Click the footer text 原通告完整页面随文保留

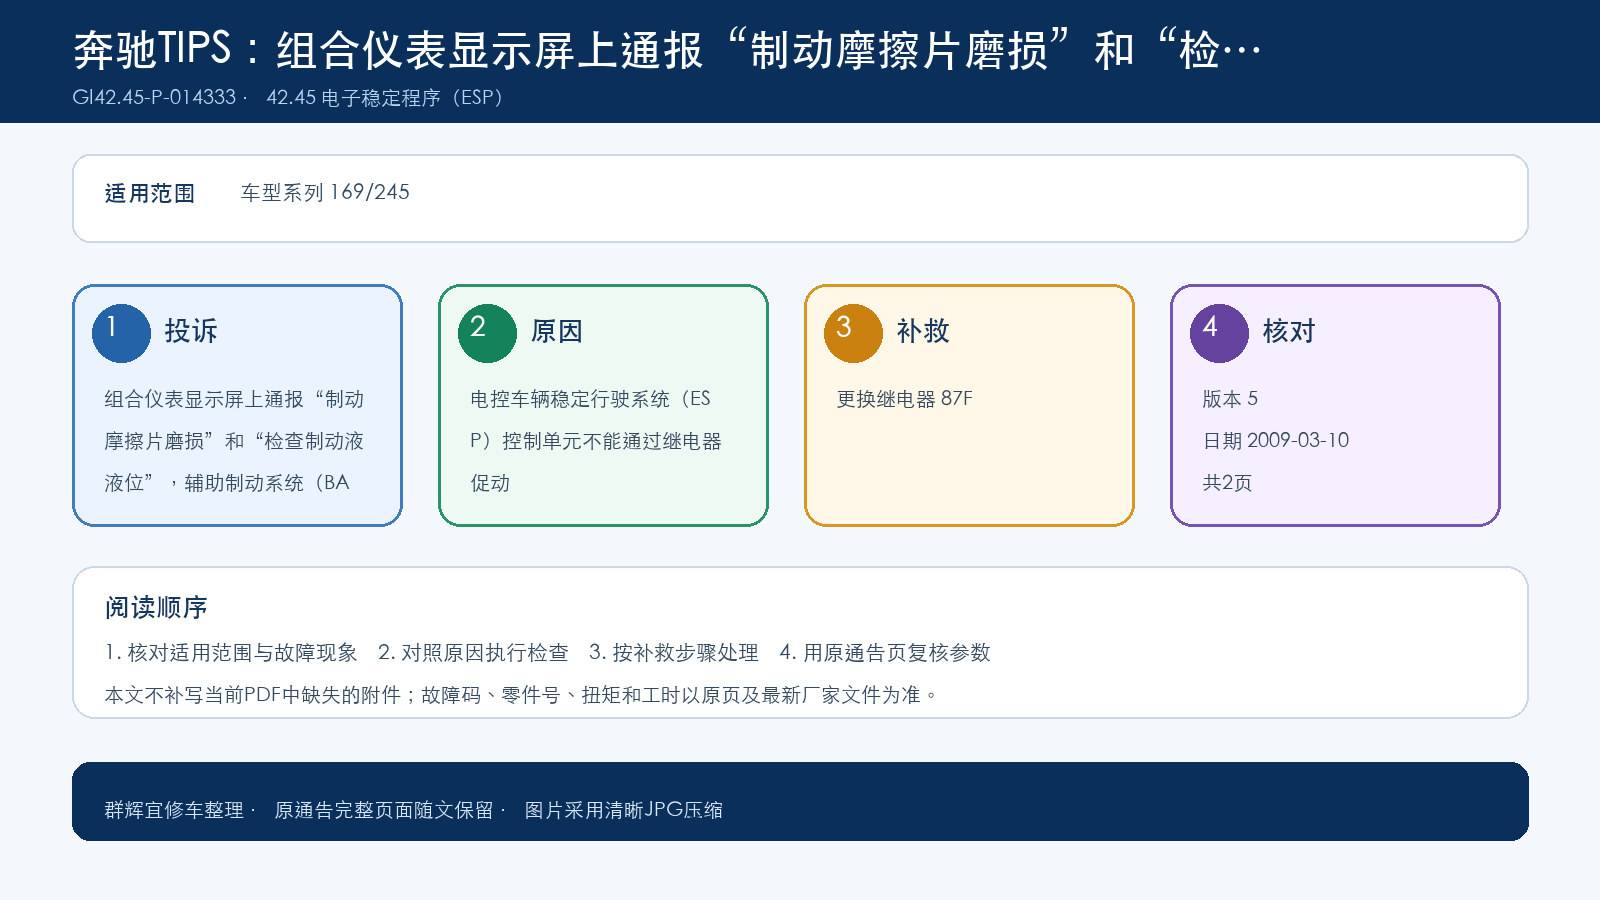(384, 810)
